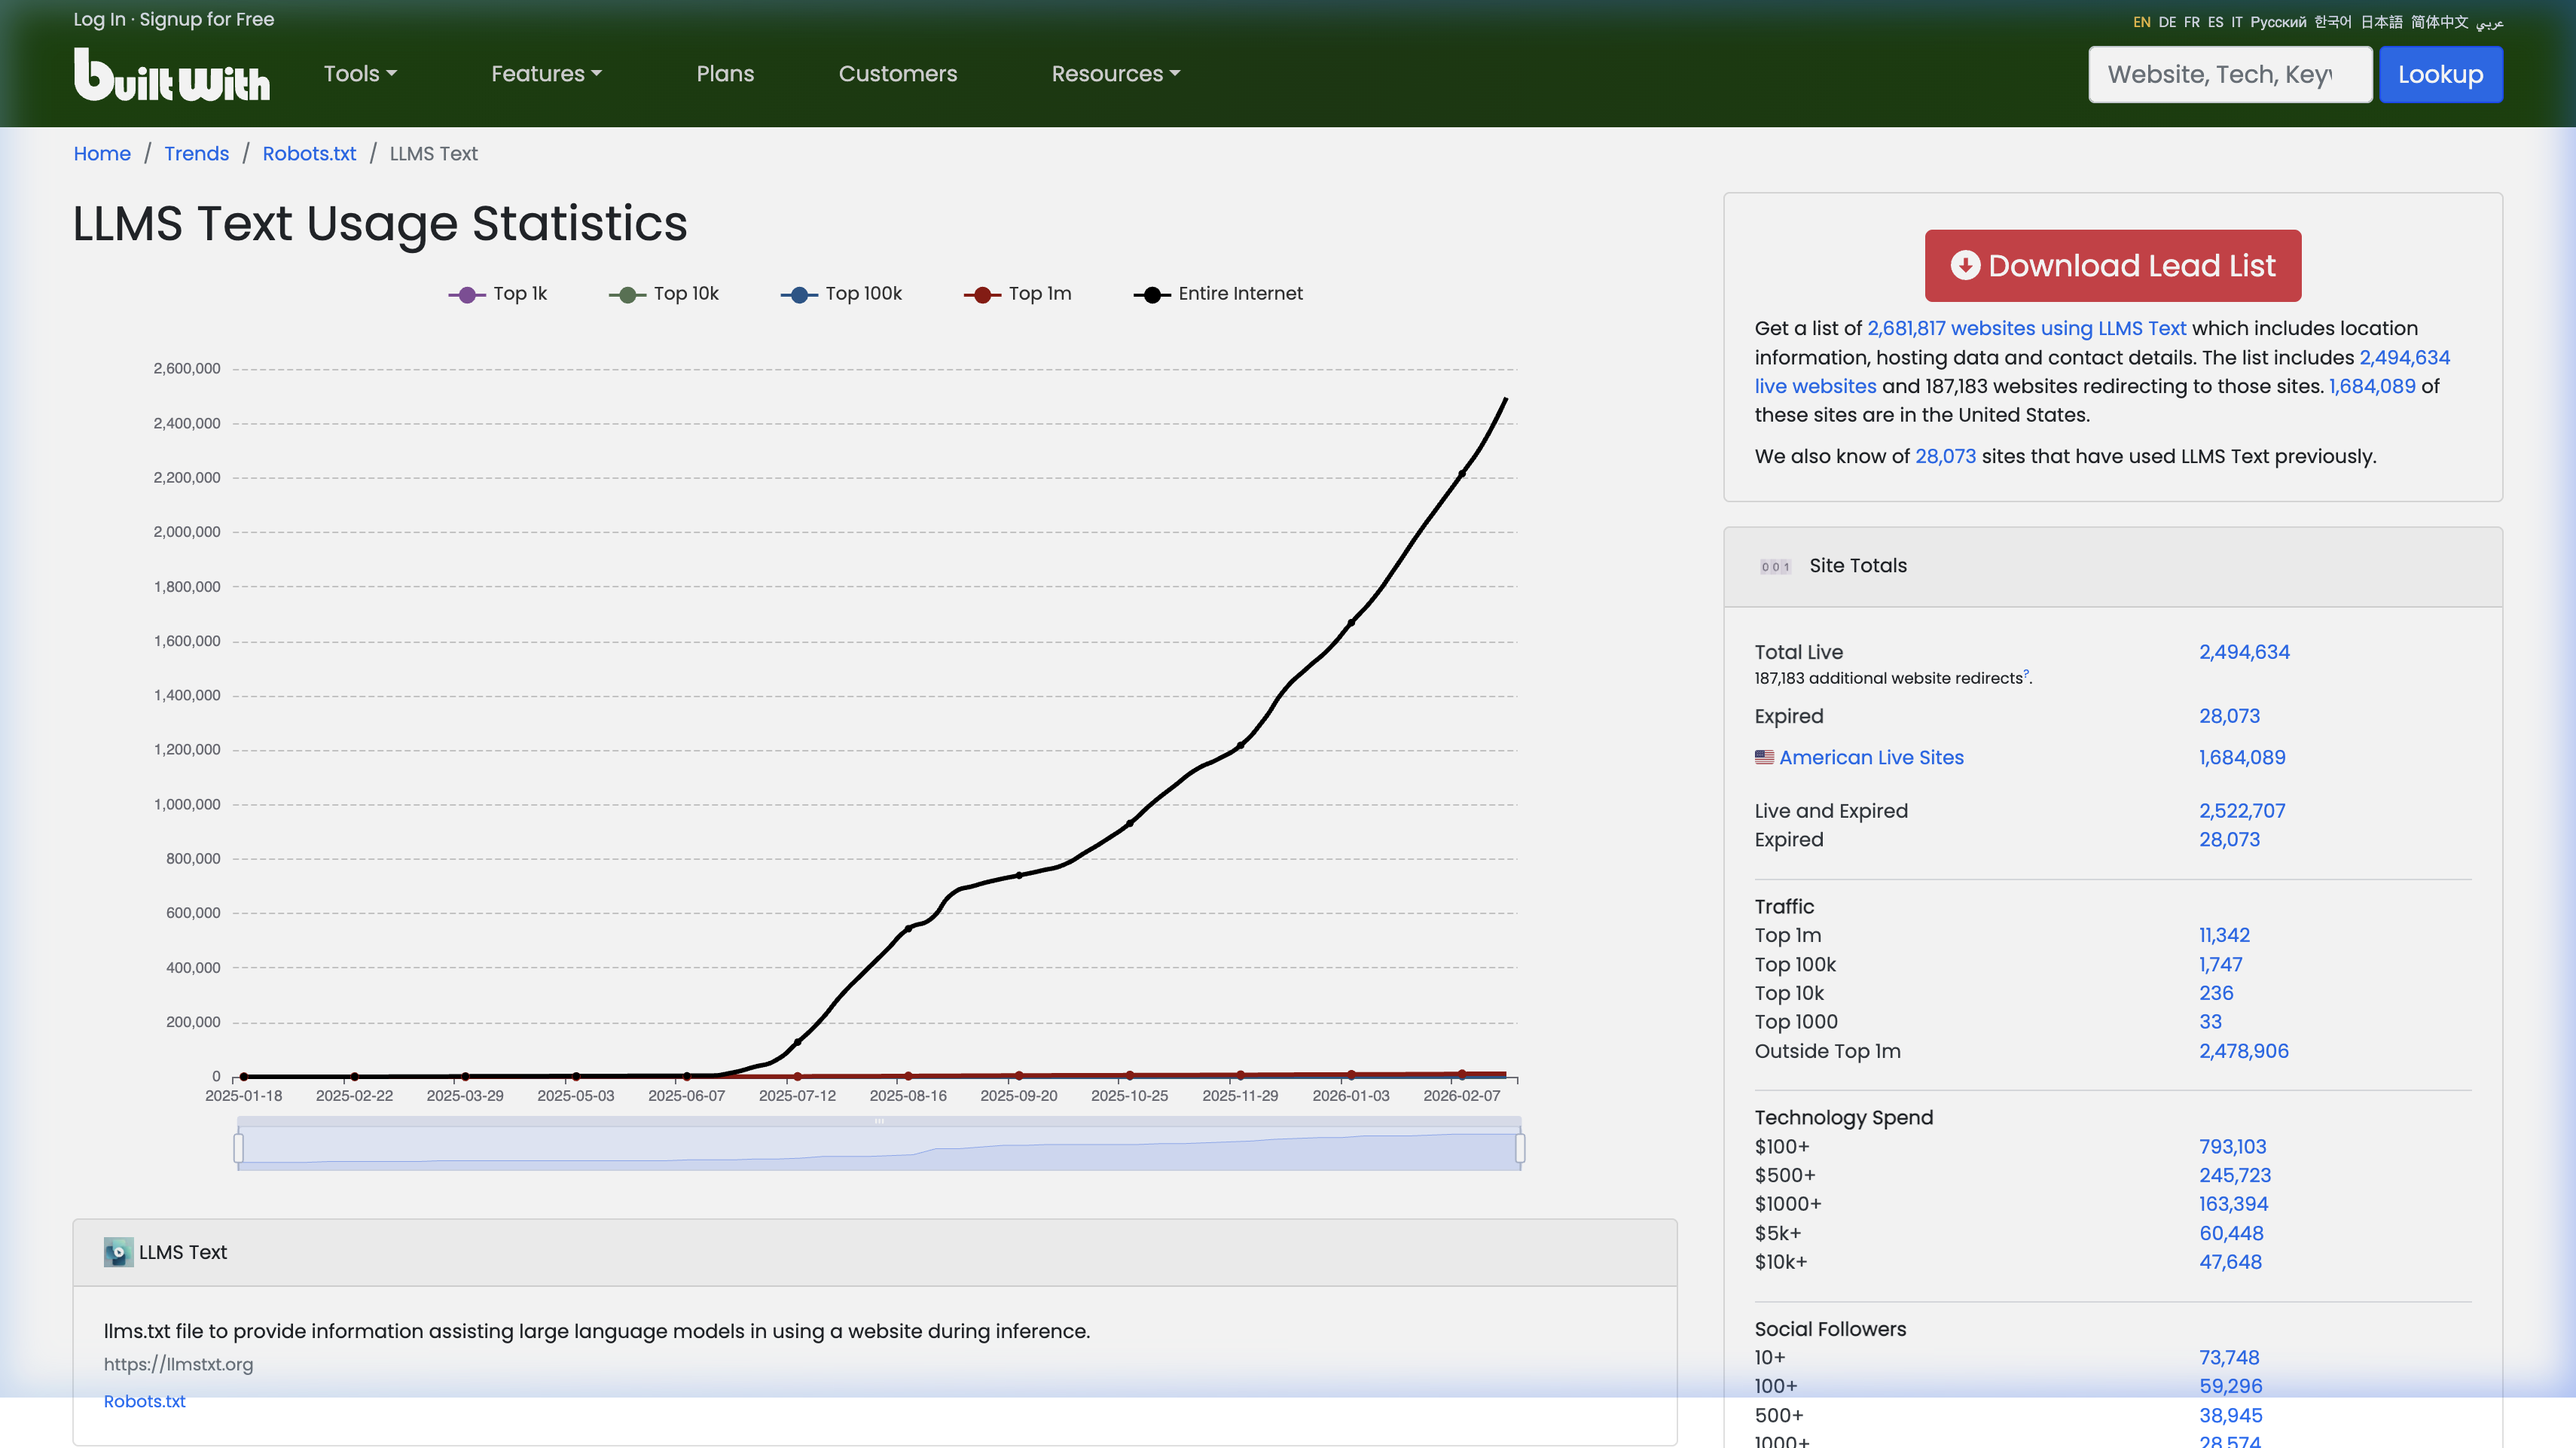This screenshot has height=1448, width=2576.
Task: Click the BuiltWith logo
Action: (x=172, y=75)
